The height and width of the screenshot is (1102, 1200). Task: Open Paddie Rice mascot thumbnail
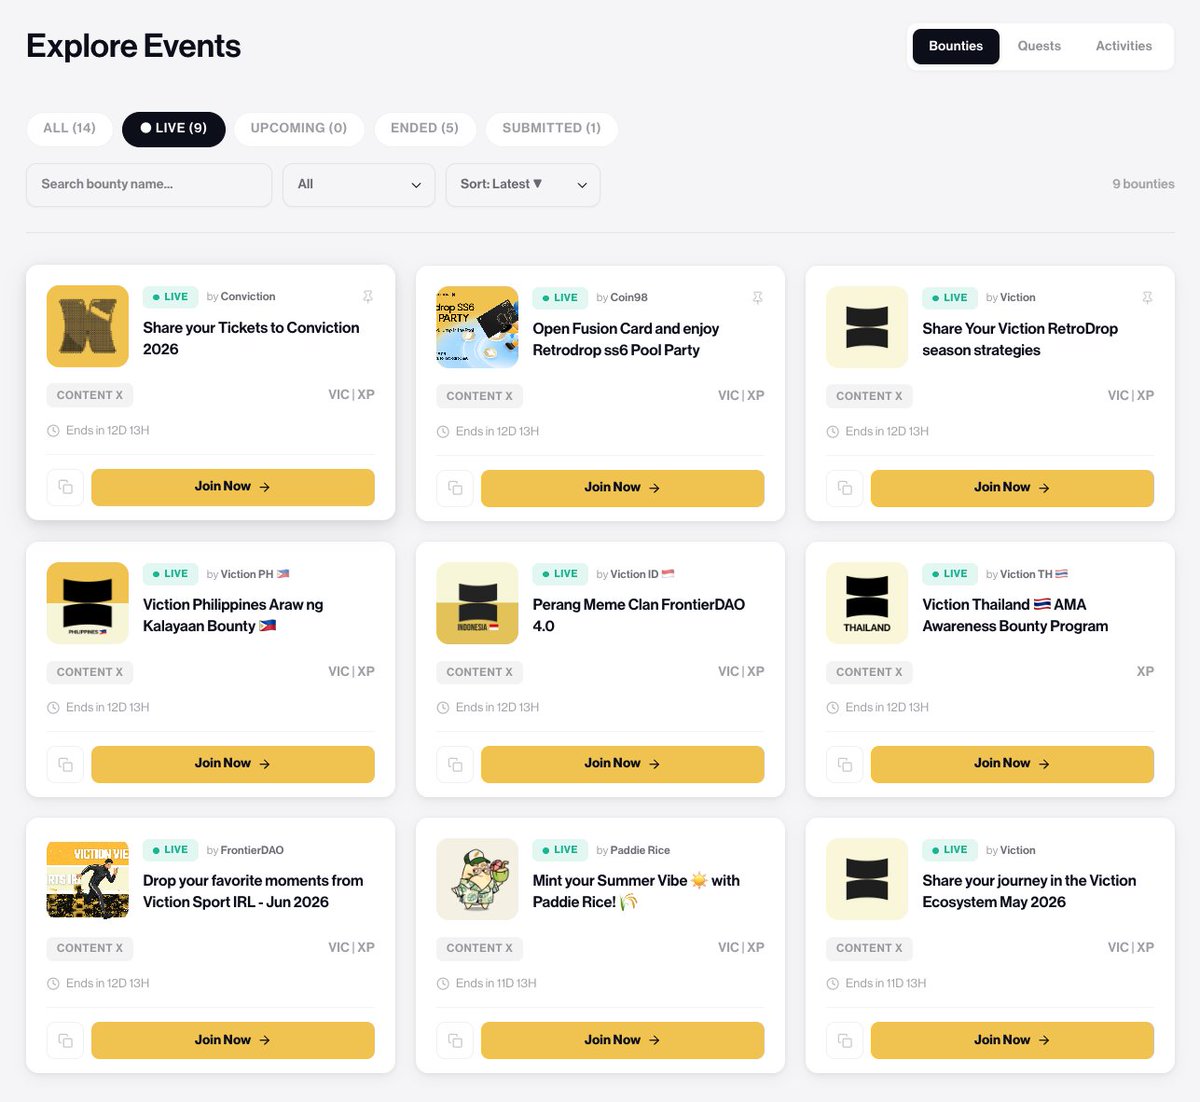(x=478, y=879)
